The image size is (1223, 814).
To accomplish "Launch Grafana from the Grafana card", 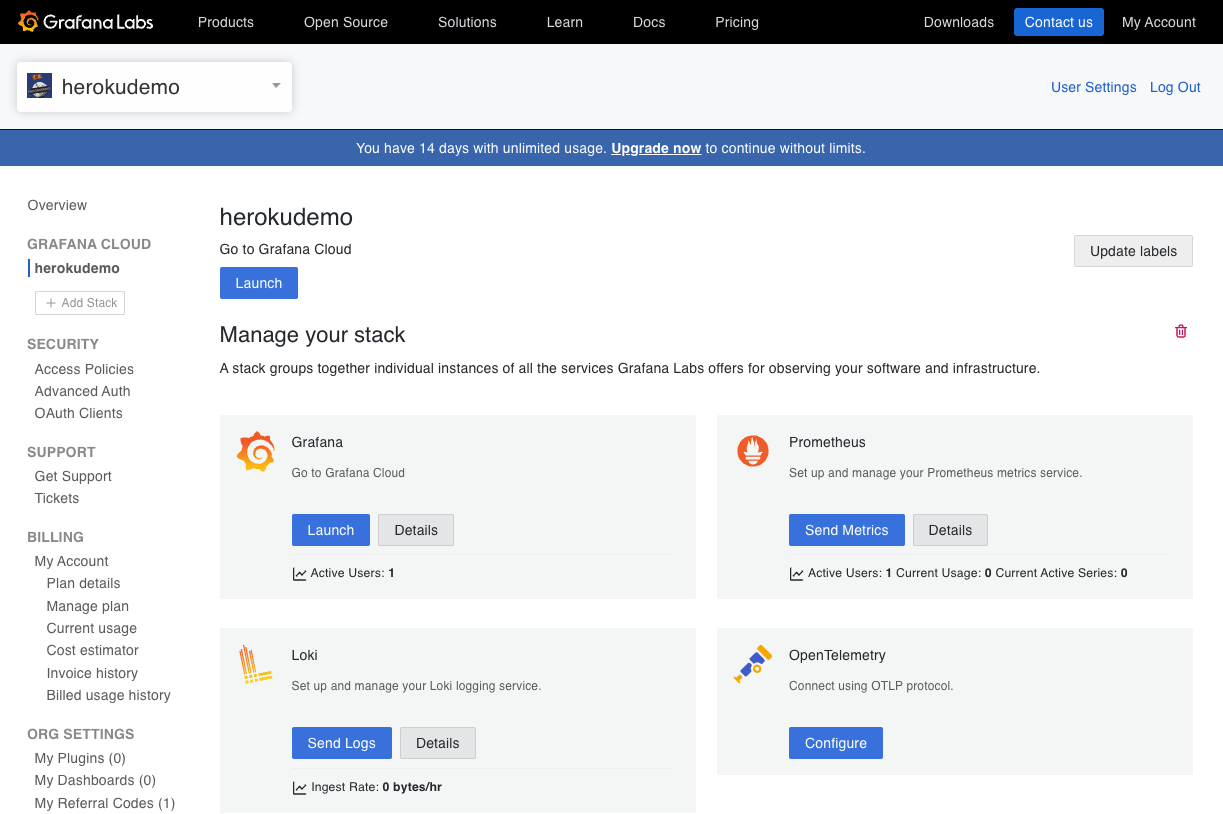I will [331, 530].
